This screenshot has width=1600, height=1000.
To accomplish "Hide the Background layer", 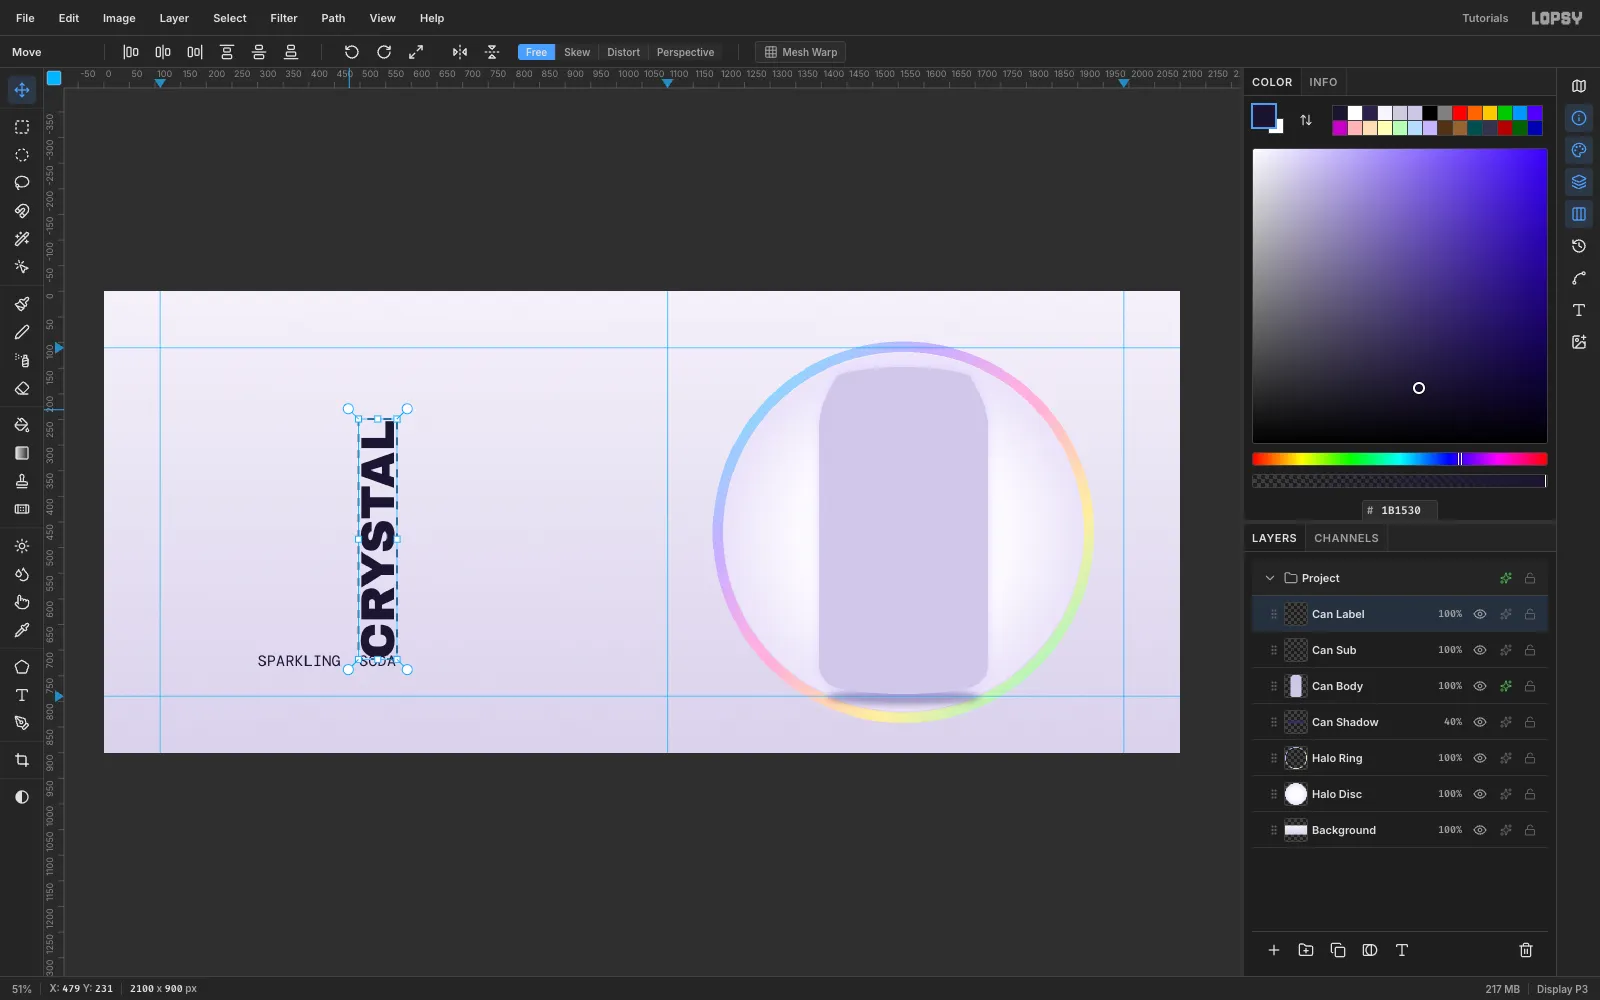I will [1480, 830].
